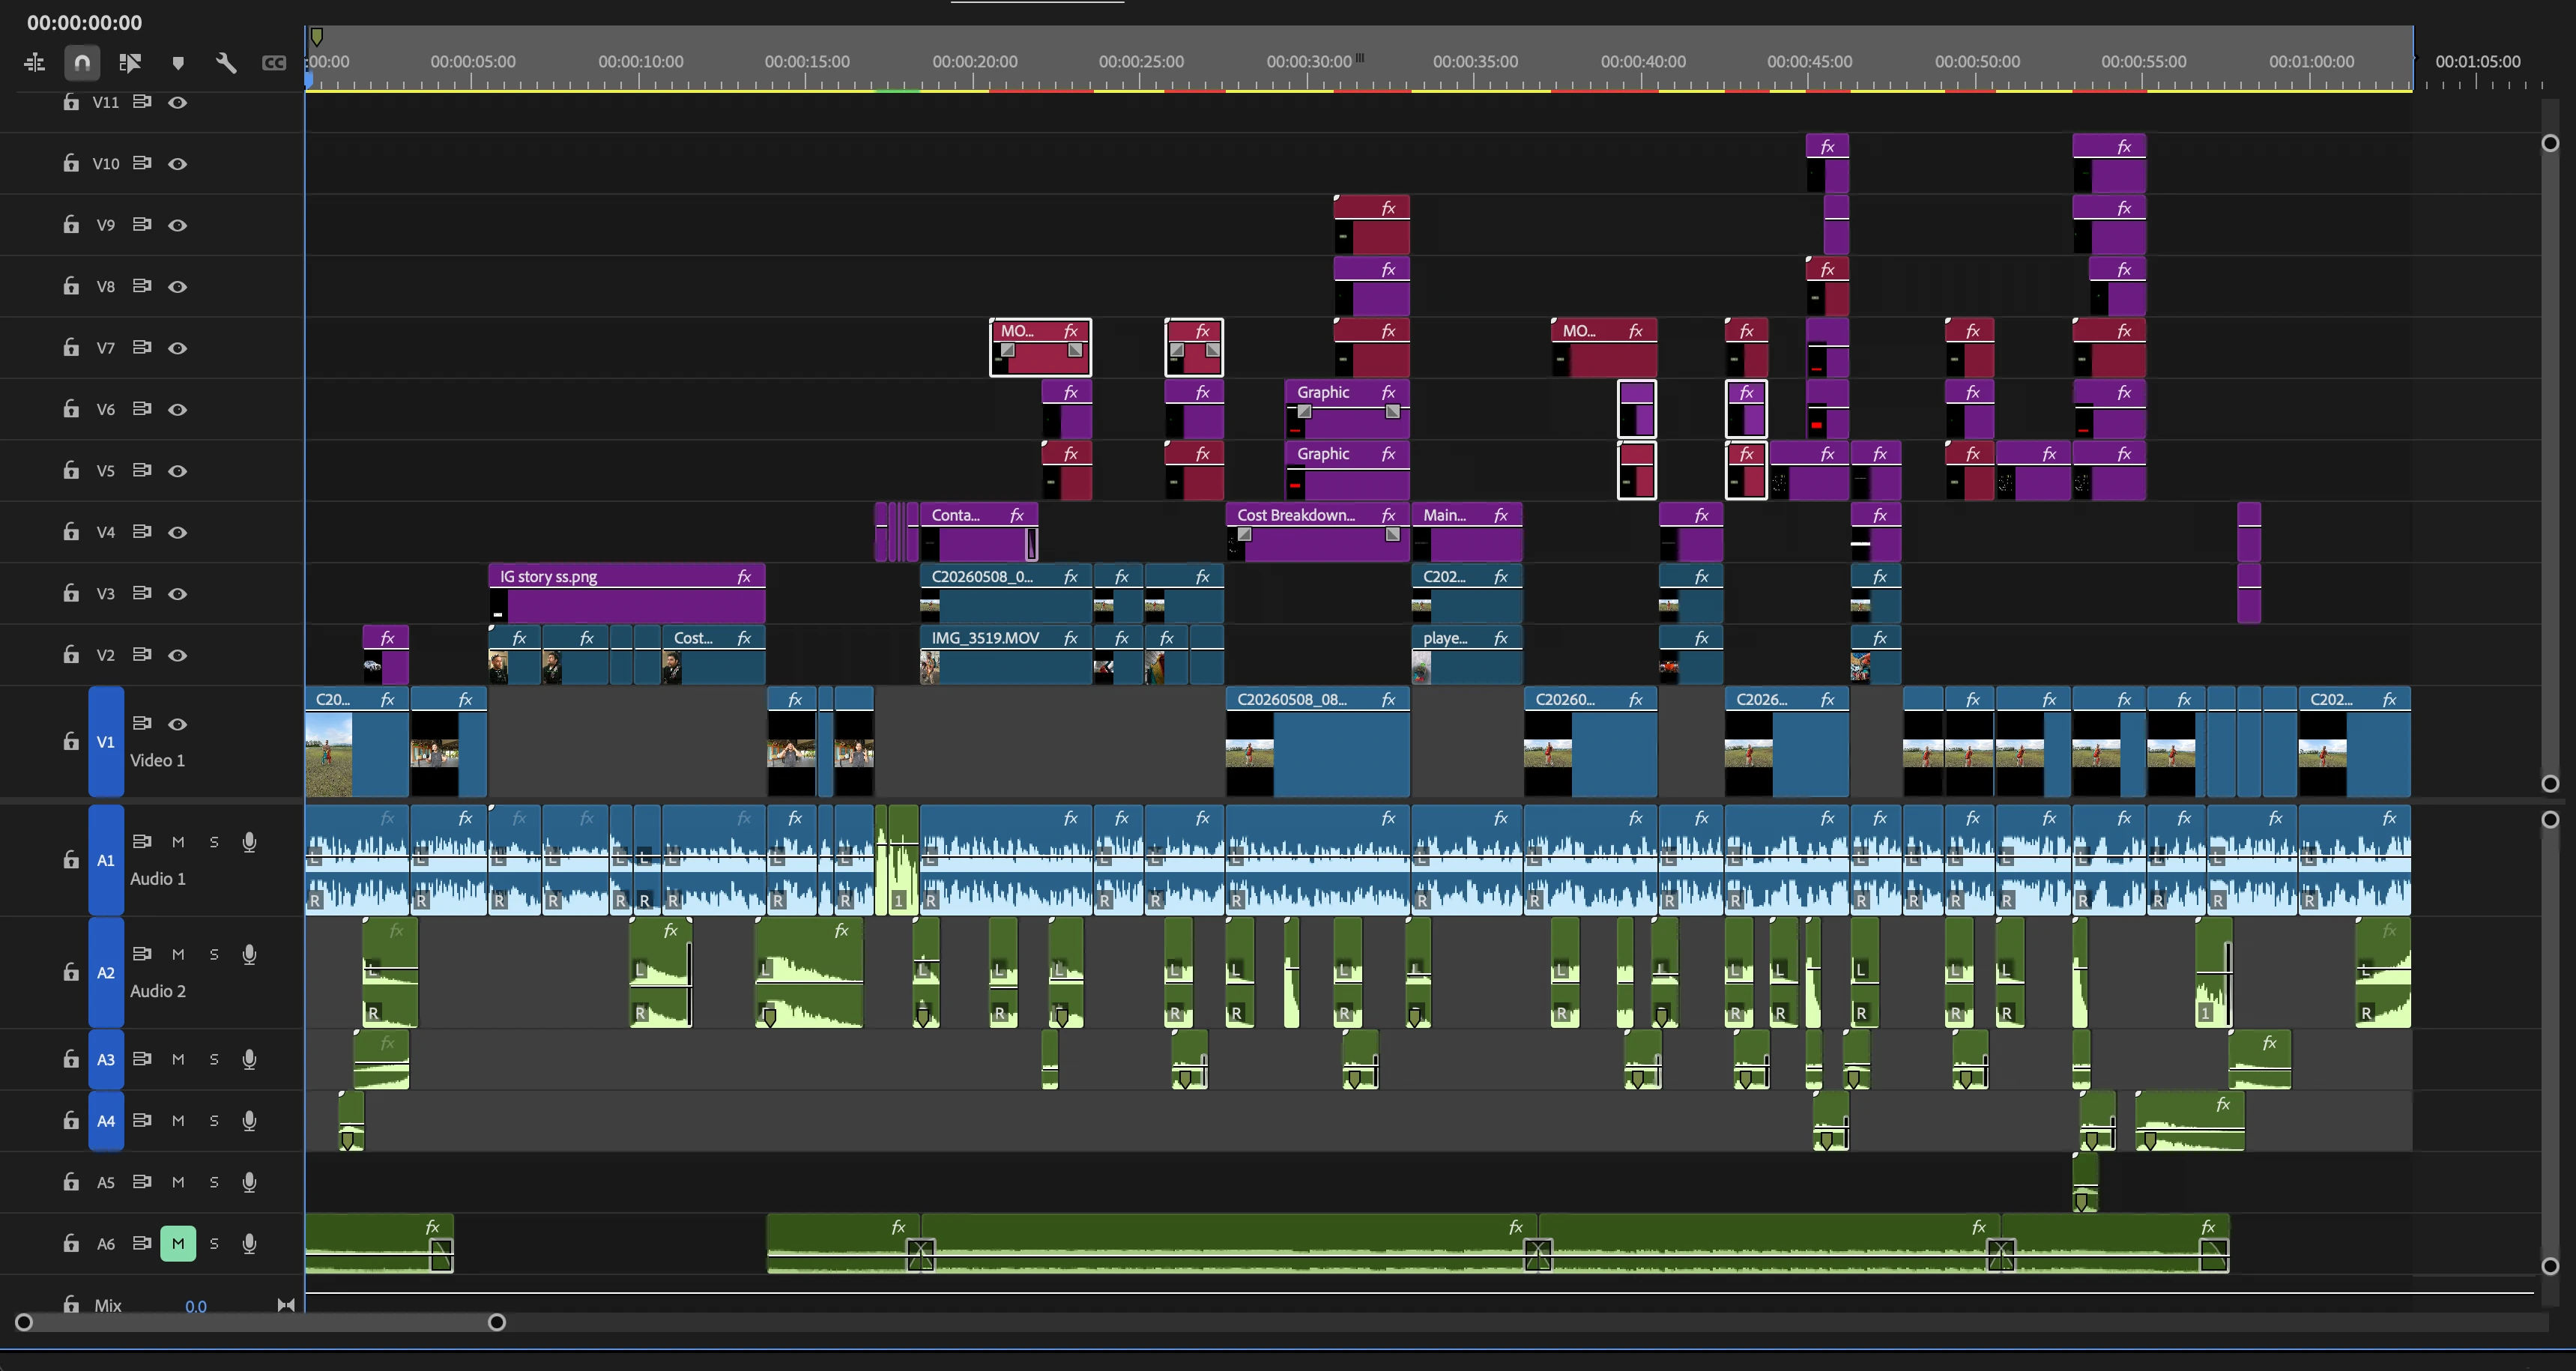Toggle V1 track targeting button
The height and width of the screenshot is (1371, 2576).
coord(106,741)
